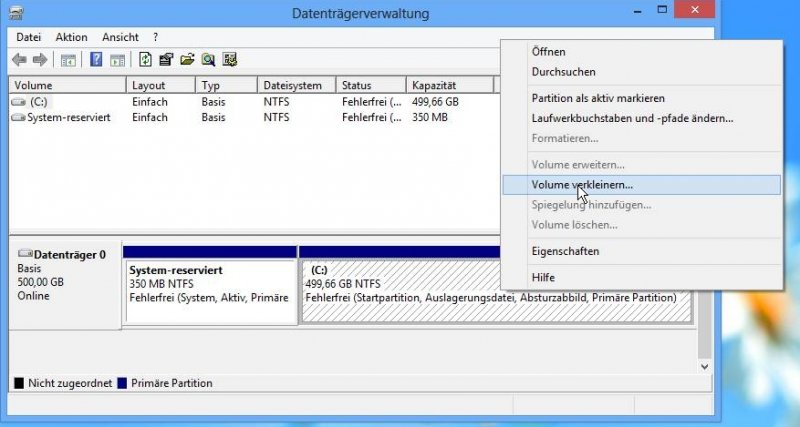Click the black Nicht zugeordnet legend swatch
Image resolution: width=800 pixels, height=427 pixels.
tap(19, 383)
